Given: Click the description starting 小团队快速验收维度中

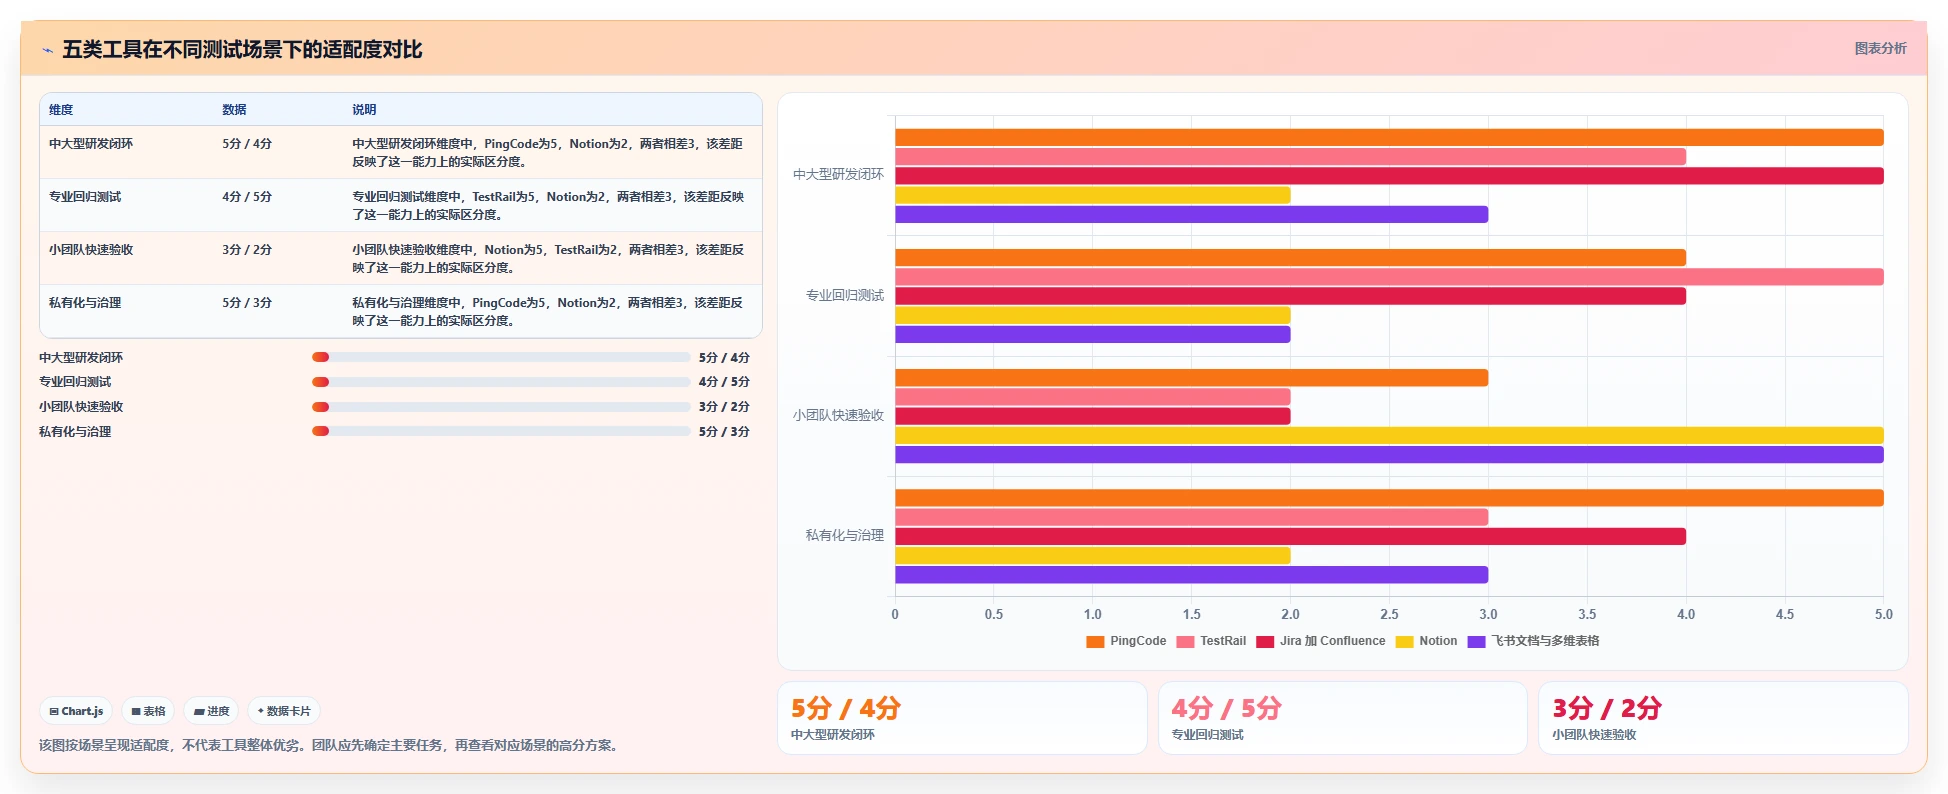Looking at the screenshot, I should pyautogui.click(x=548, y=259).
